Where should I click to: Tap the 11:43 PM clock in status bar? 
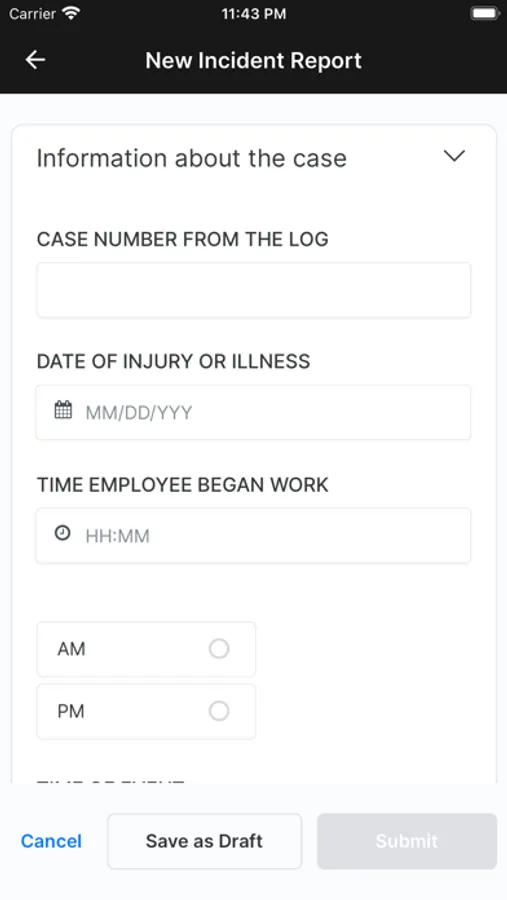click(x=254, y=14)
